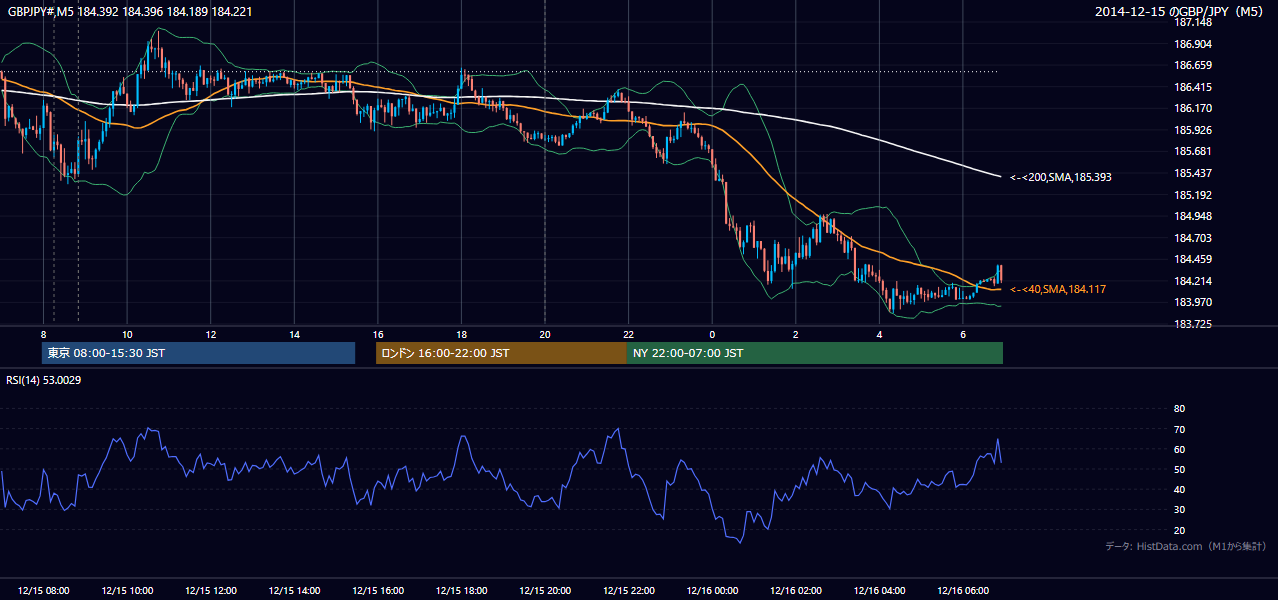Image resolution: width=1278 pixels, height=600 pixels.
Task: Click price axis label 186.659
Action: (1192, 65)
